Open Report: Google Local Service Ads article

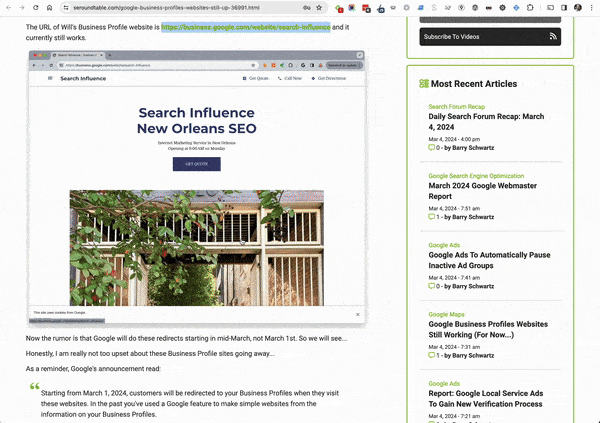(x=486, y=399)
